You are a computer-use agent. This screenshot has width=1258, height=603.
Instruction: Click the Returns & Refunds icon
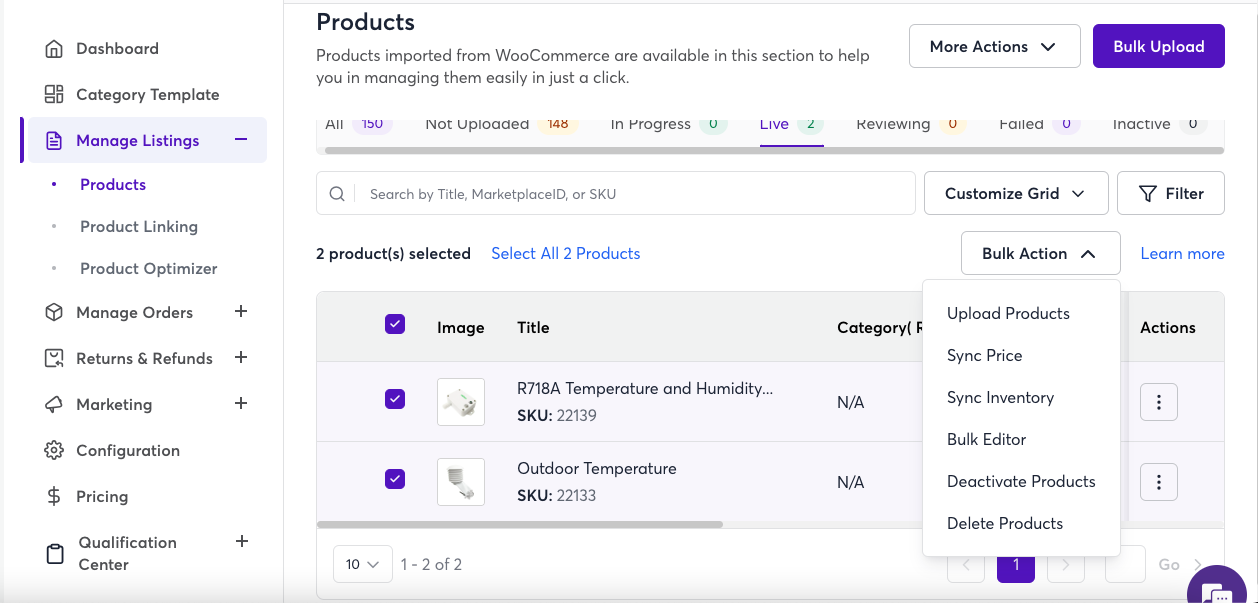pos(54,359)
